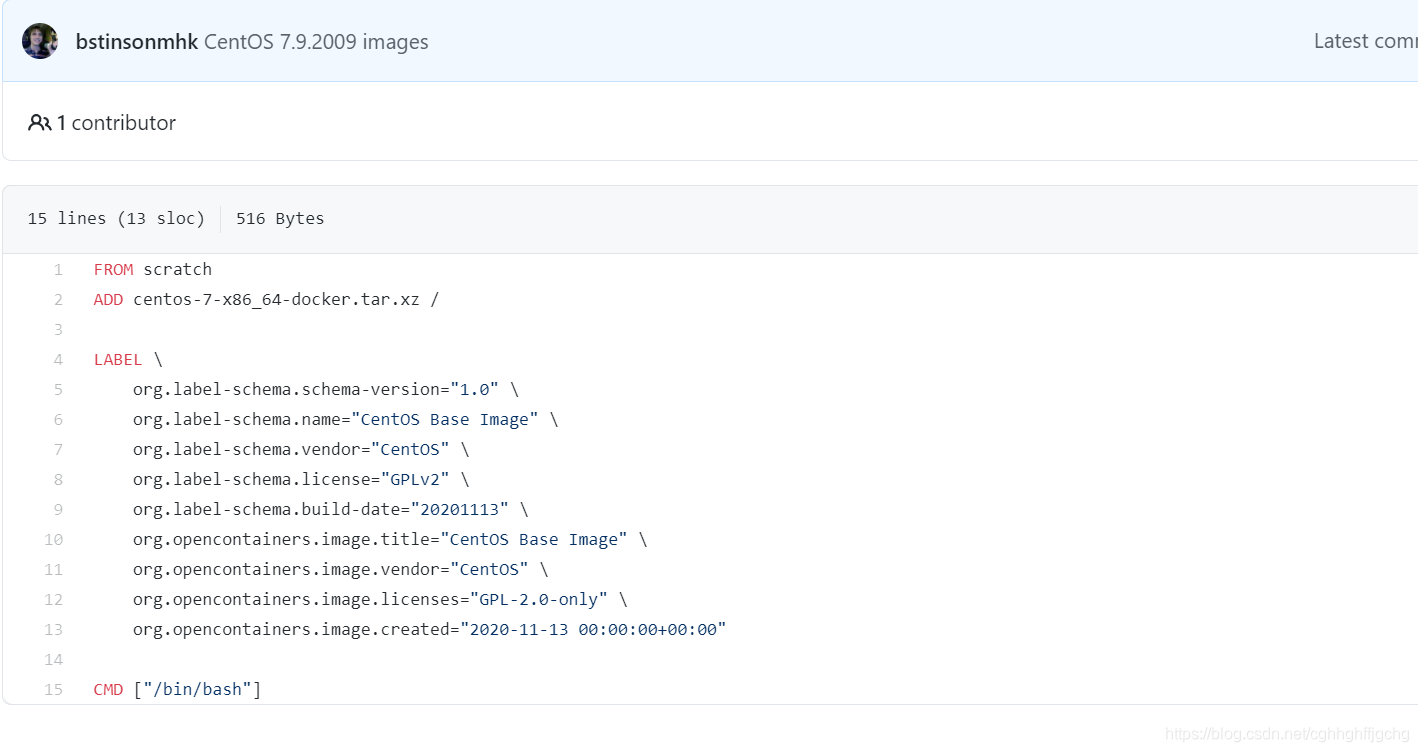Select line number 13
Image resolution: width=1418 pixels, height=752 pixels.
click(x=53, y=629)
